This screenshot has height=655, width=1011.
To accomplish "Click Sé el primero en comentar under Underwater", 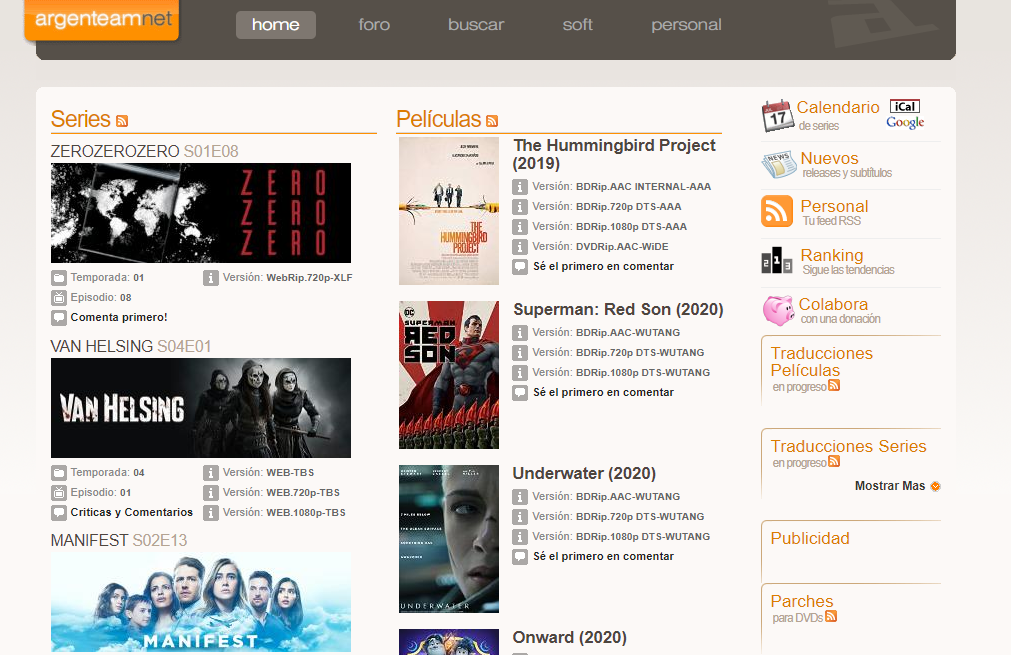I will click(603, 556).
